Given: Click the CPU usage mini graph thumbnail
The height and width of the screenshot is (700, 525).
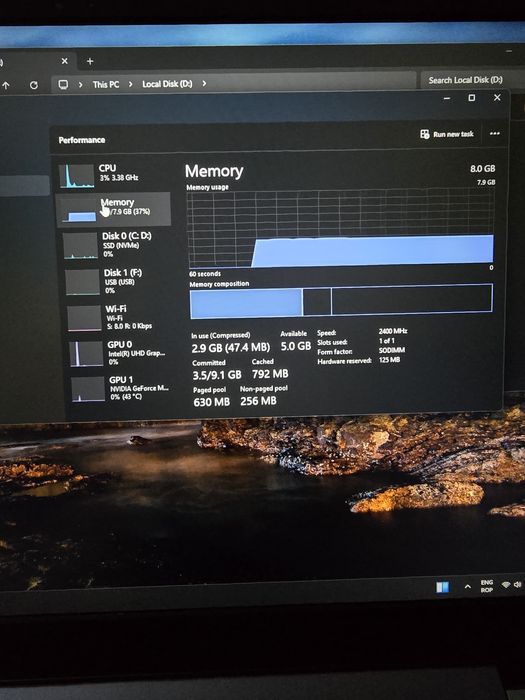Looking at the screenshot, I should point(77,176).
